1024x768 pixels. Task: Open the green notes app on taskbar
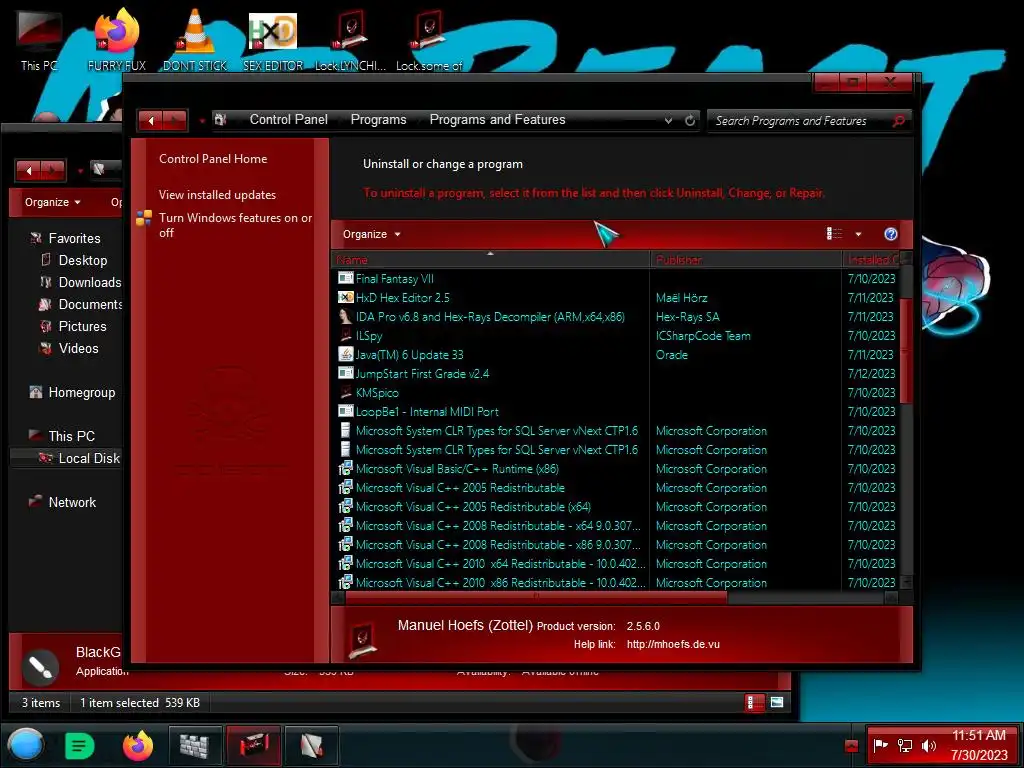79,745
